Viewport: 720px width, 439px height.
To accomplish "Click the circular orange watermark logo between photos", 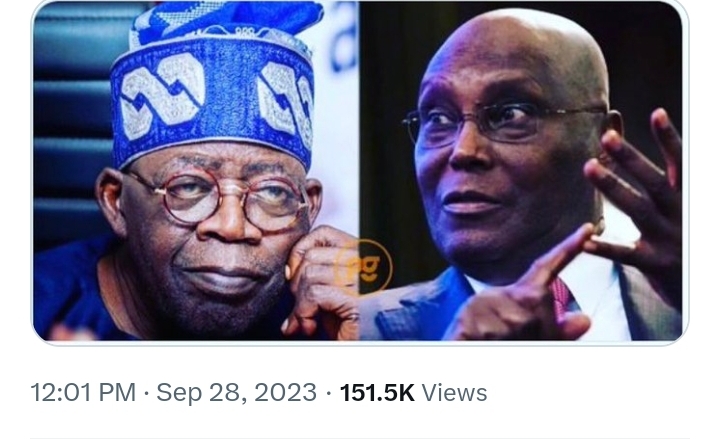I will click(x=362, y=265).
